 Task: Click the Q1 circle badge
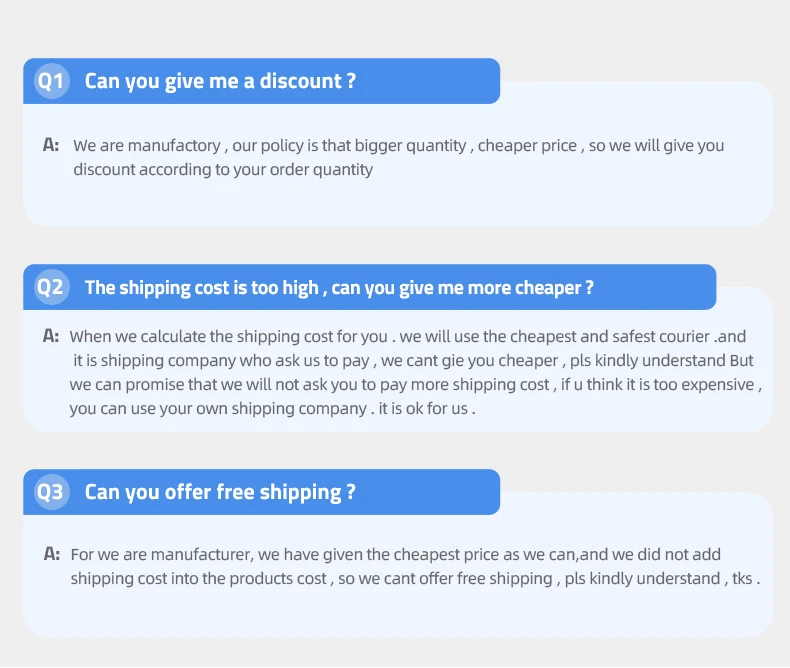click(x=50, y=81)
